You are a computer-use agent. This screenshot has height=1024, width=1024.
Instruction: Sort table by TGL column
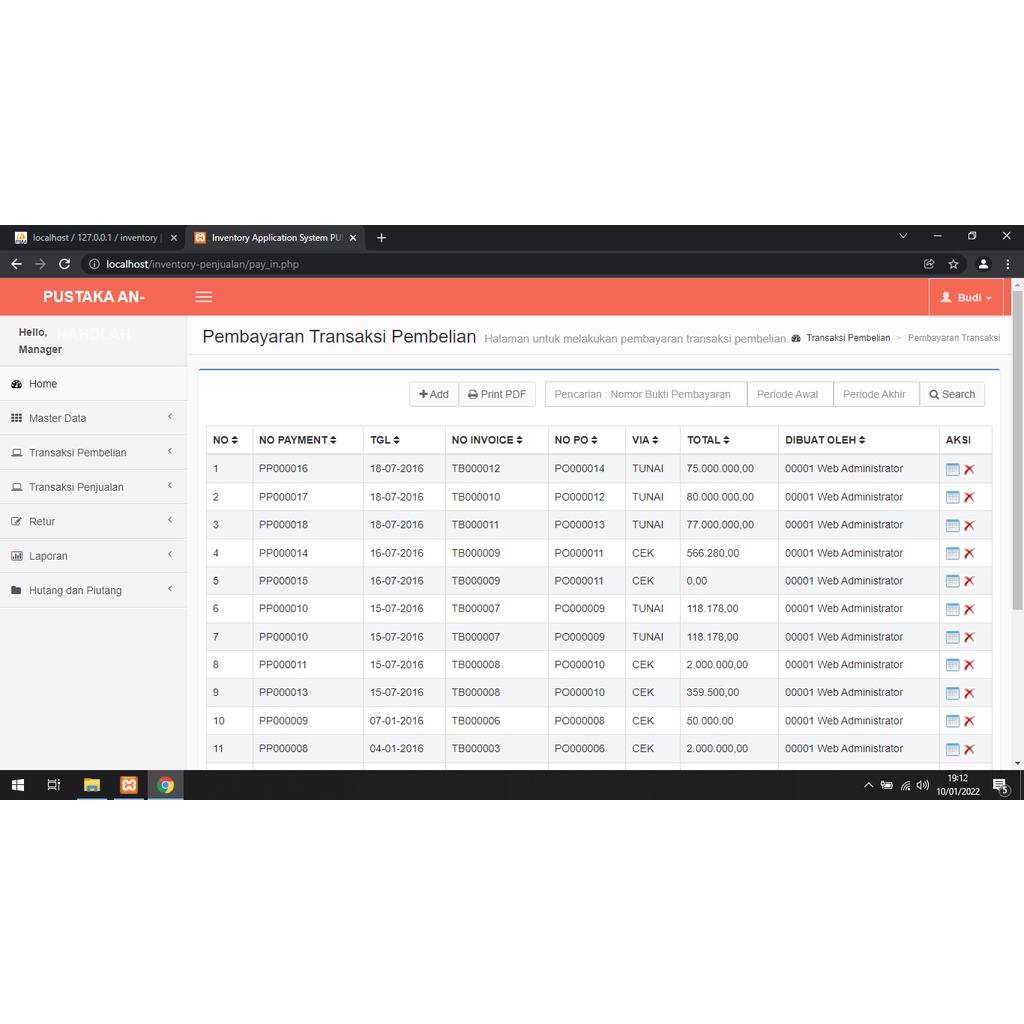(385, 440)
